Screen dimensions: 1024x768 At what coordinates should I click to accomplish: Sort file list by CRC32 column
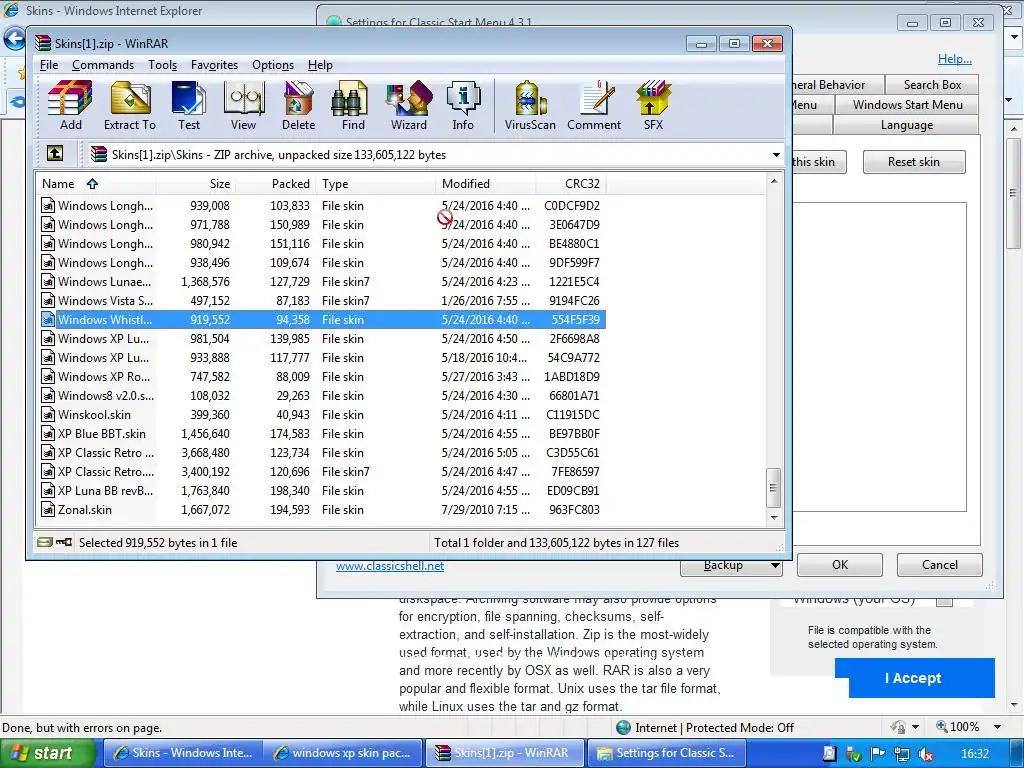point(571,184)
